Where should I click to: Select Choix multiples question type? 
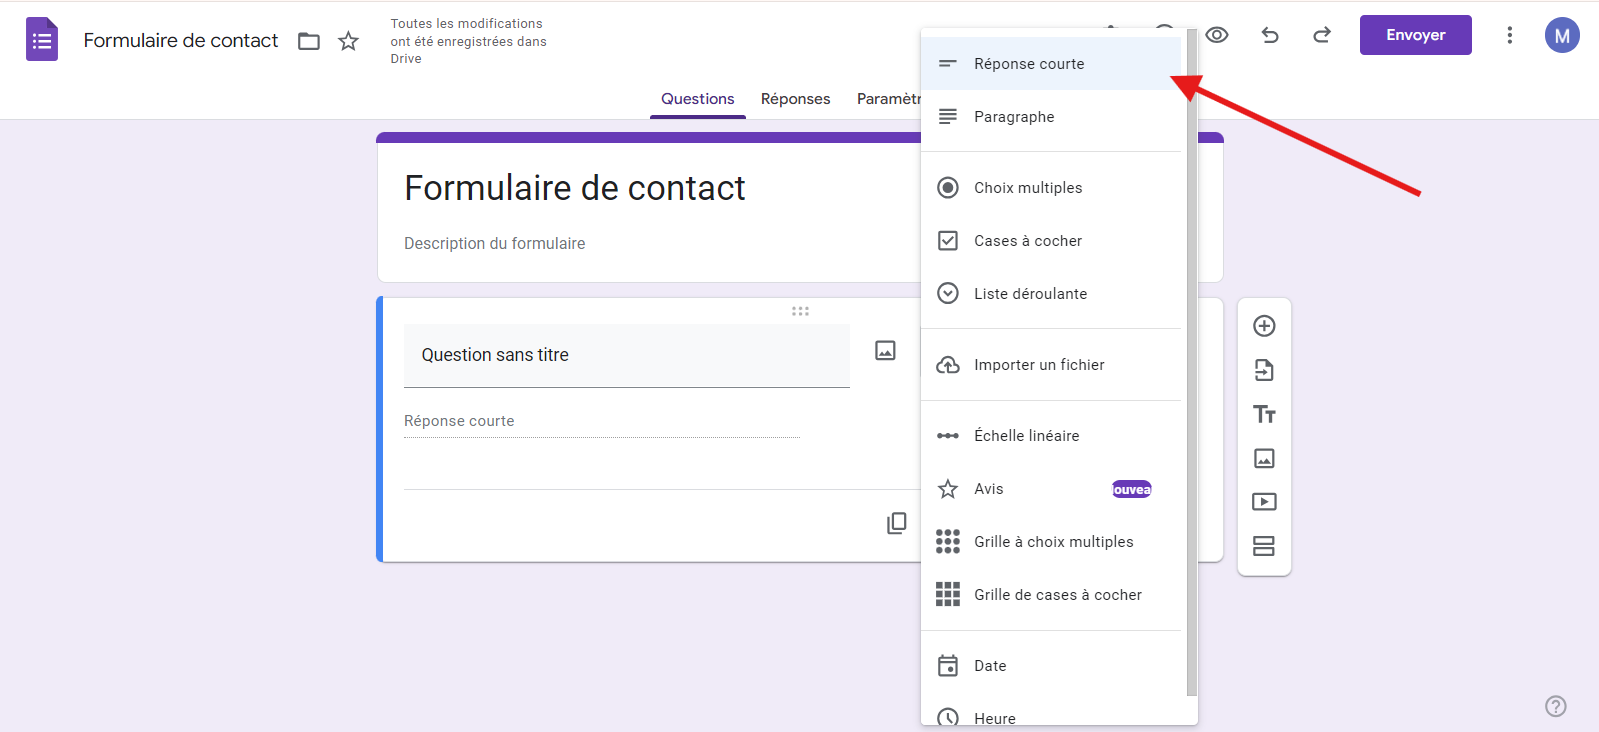(1028, 188)
